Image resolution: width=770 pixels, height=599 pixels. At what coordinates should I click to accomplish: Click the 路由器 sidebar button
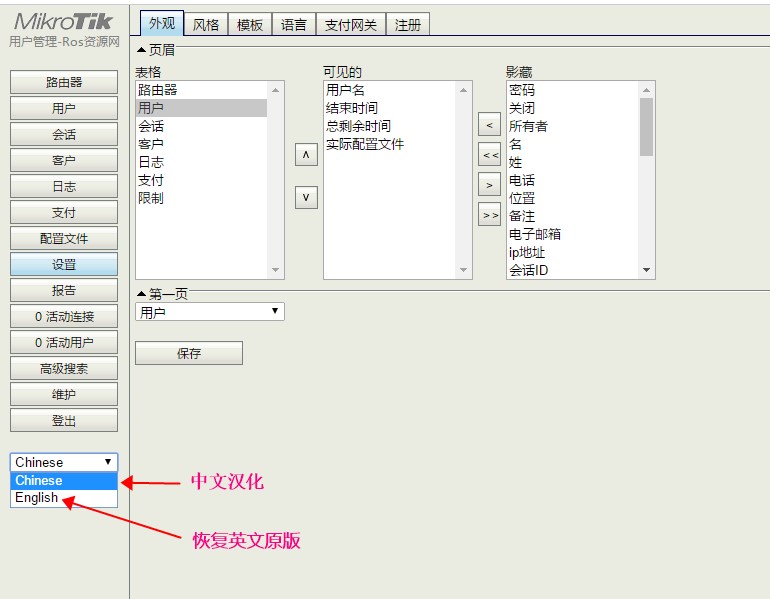pyautogui.click(x=64, y=82)
